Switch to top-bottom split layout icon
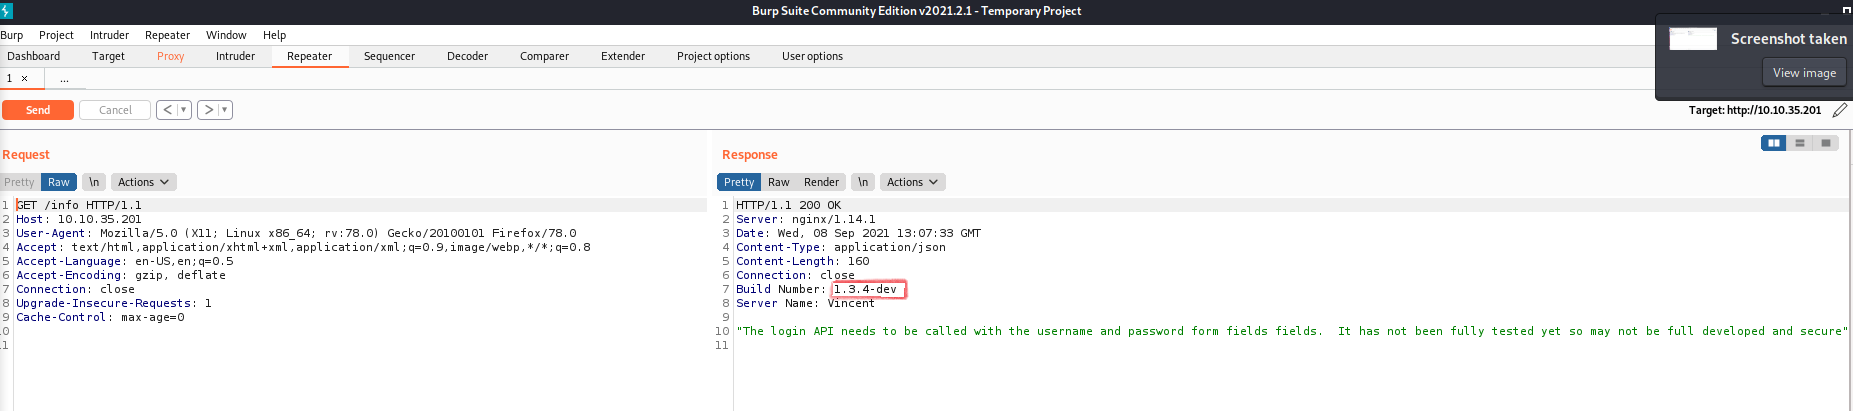This screenshot has width=1853, height=411. [1800, 143]
